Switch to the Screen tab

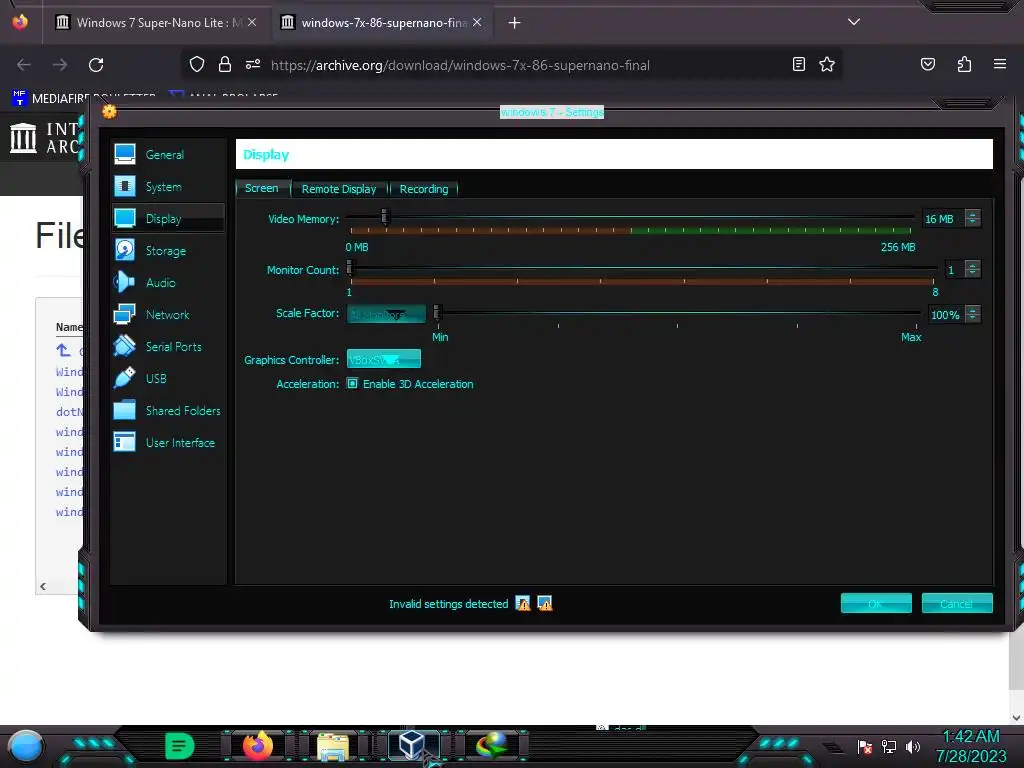(x=261, y=188)
